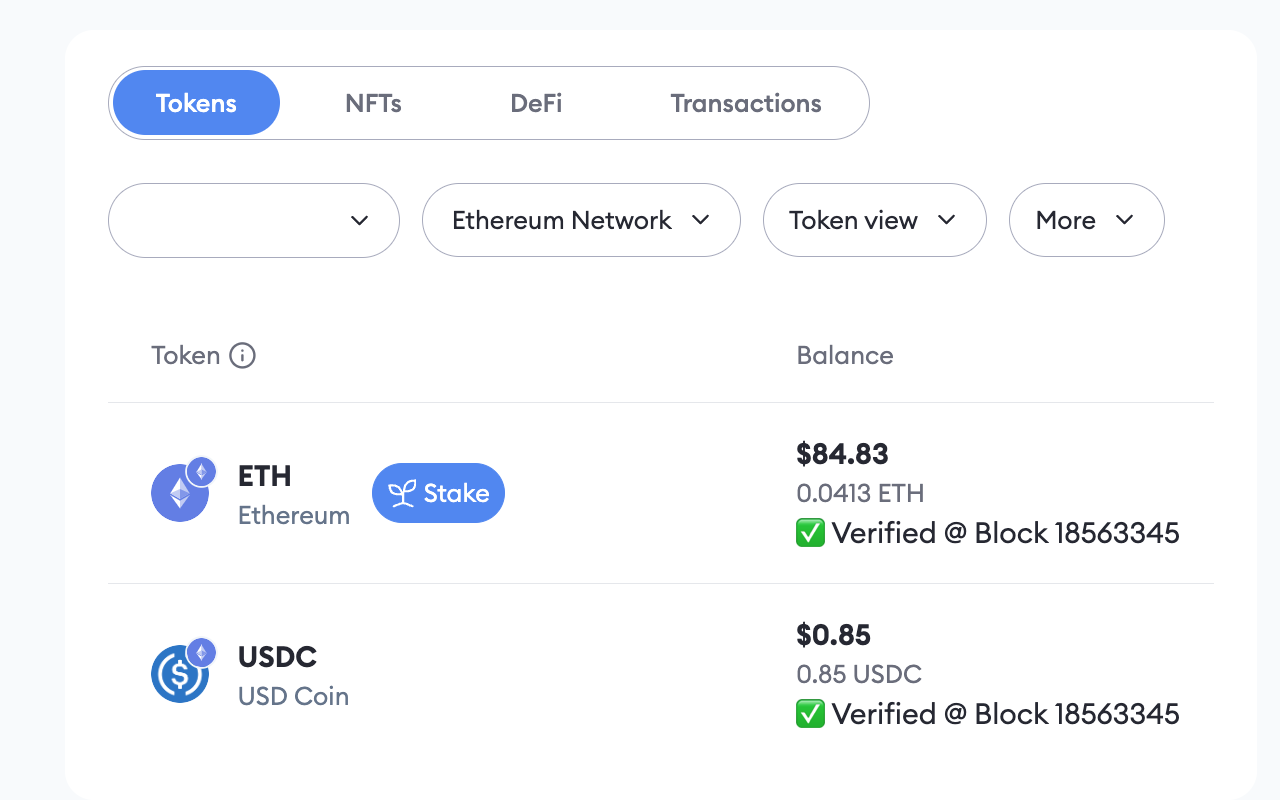
Task: Click the Verified @ Block 18563345 link on ETH
Action: tap(1005, 533)
